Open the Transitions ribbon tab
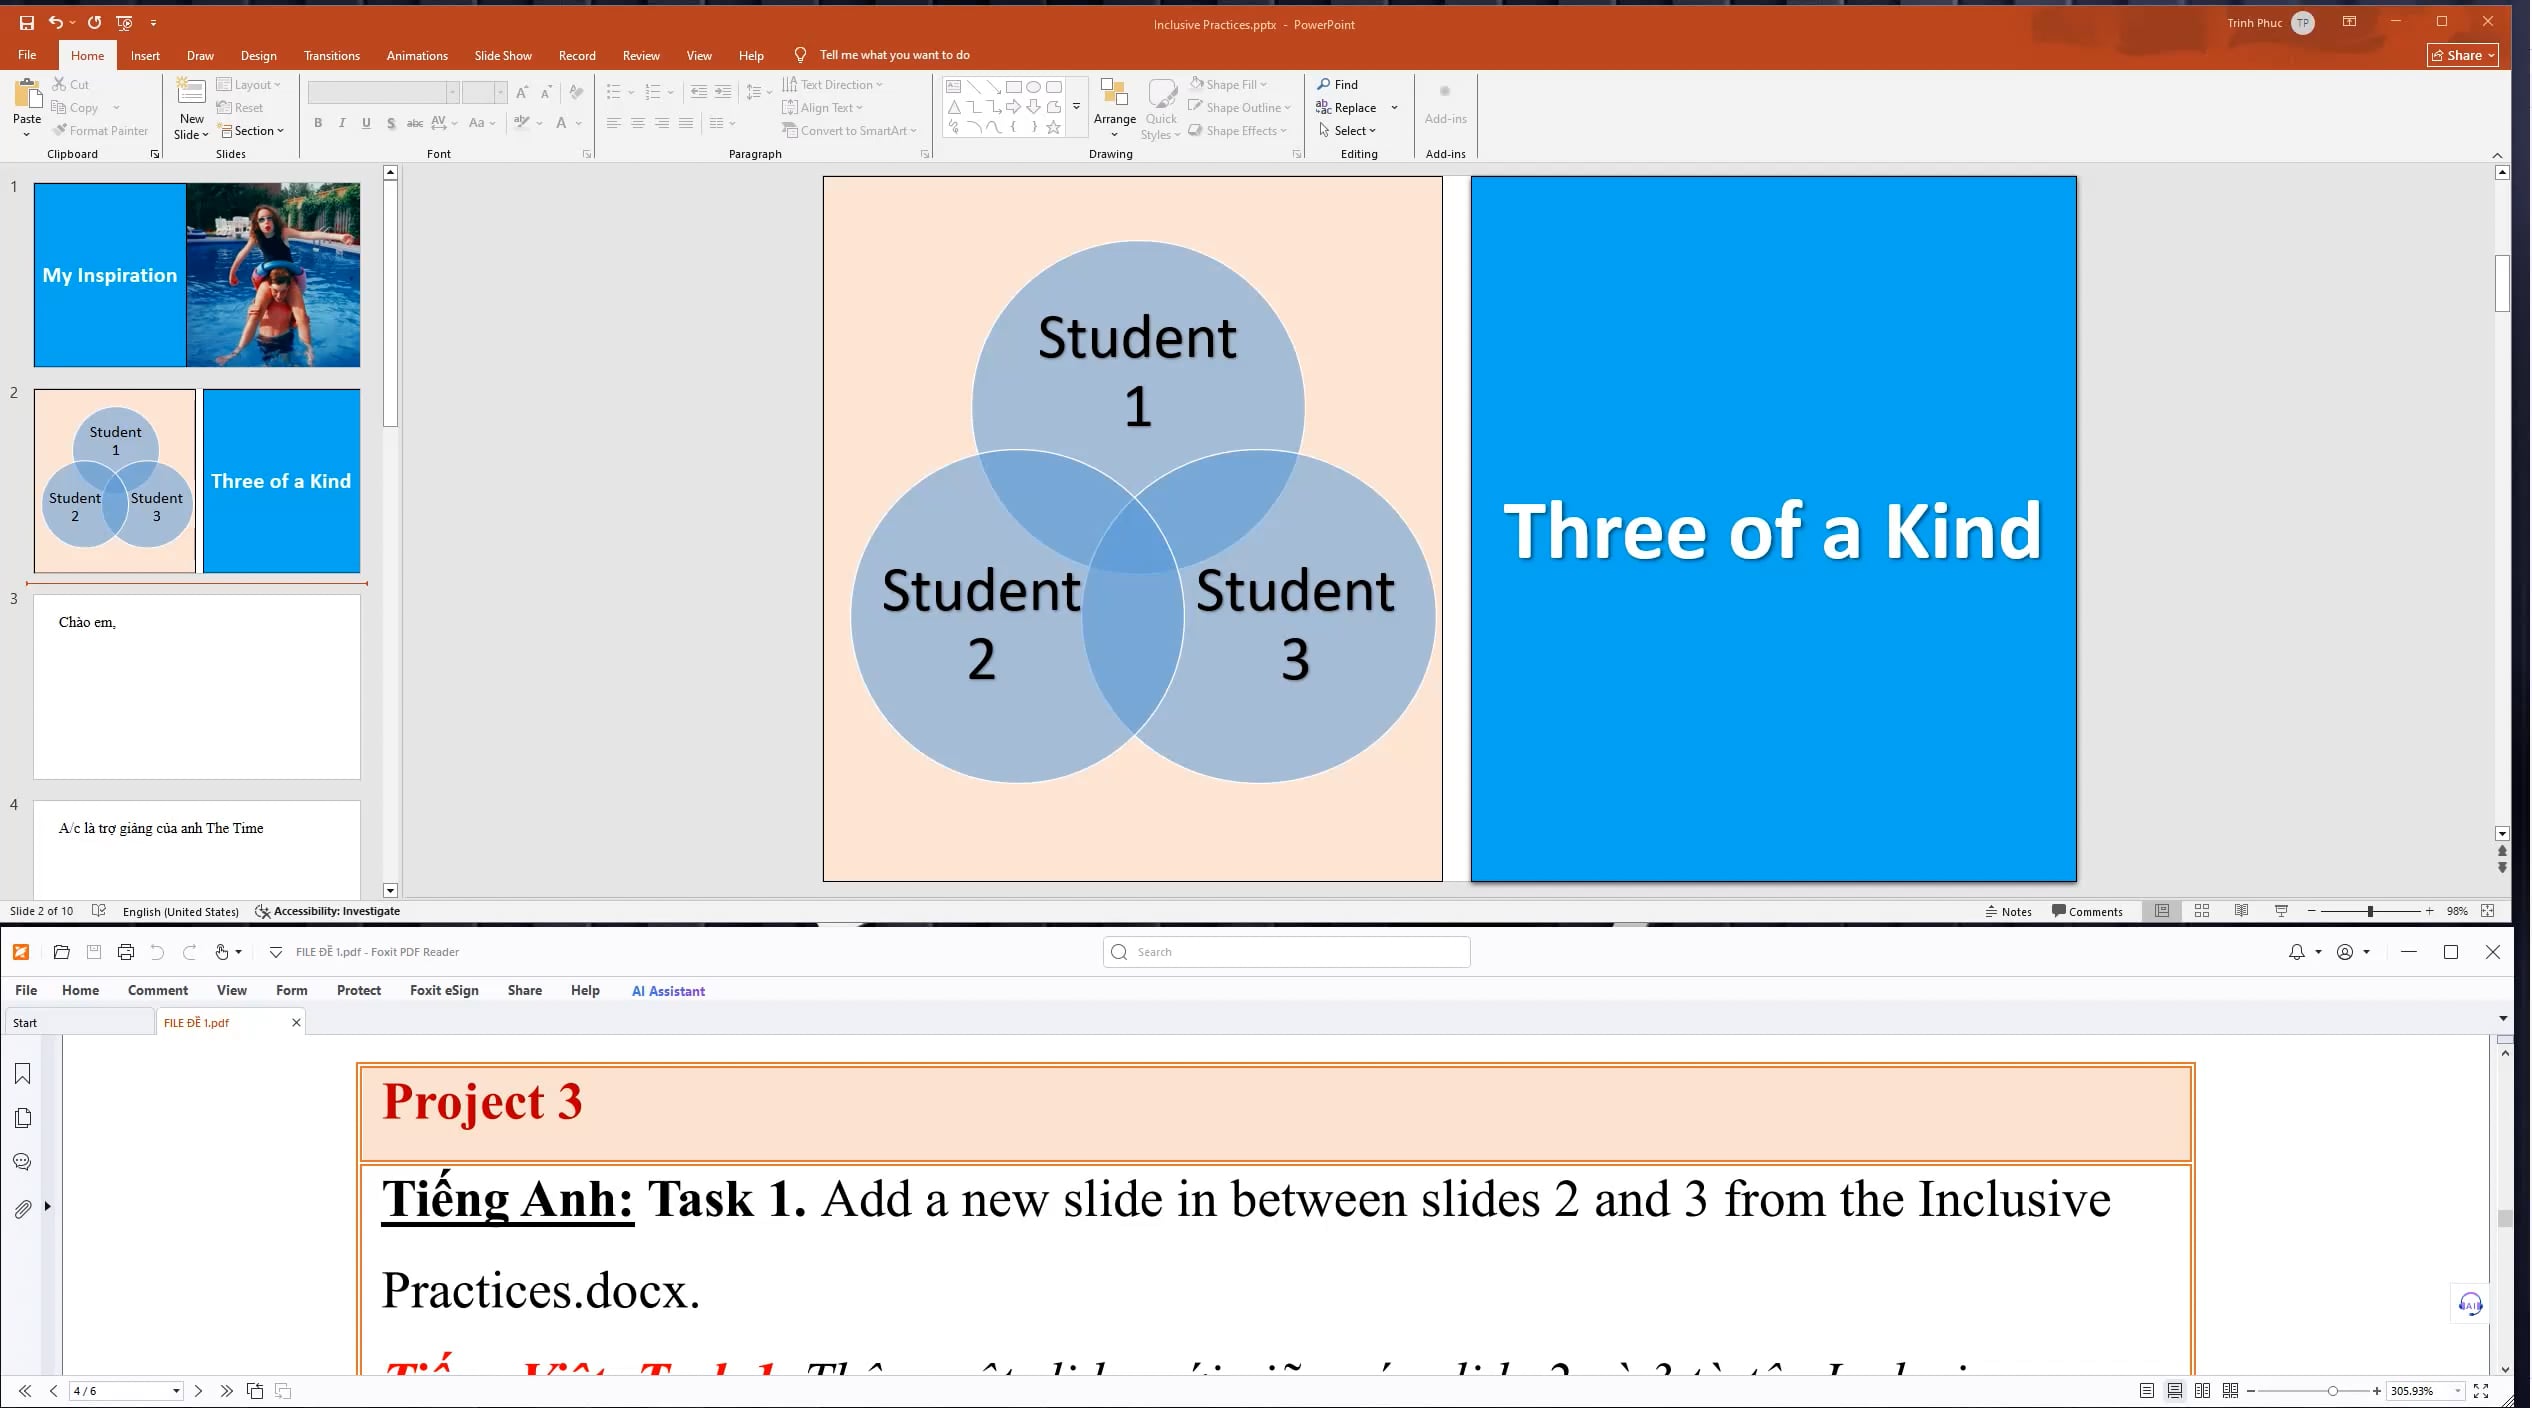2532x1408 pixels. click(331, 56)
